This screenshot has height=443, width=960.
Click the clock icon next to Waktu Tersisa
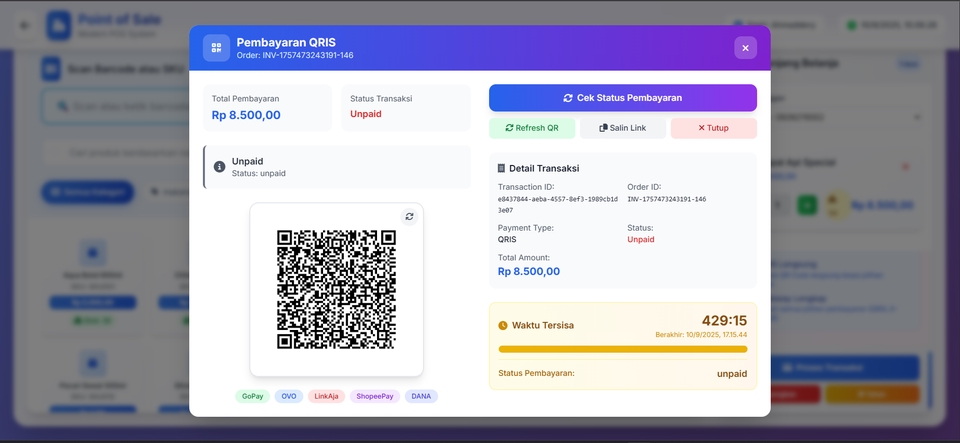coord(503,325)
